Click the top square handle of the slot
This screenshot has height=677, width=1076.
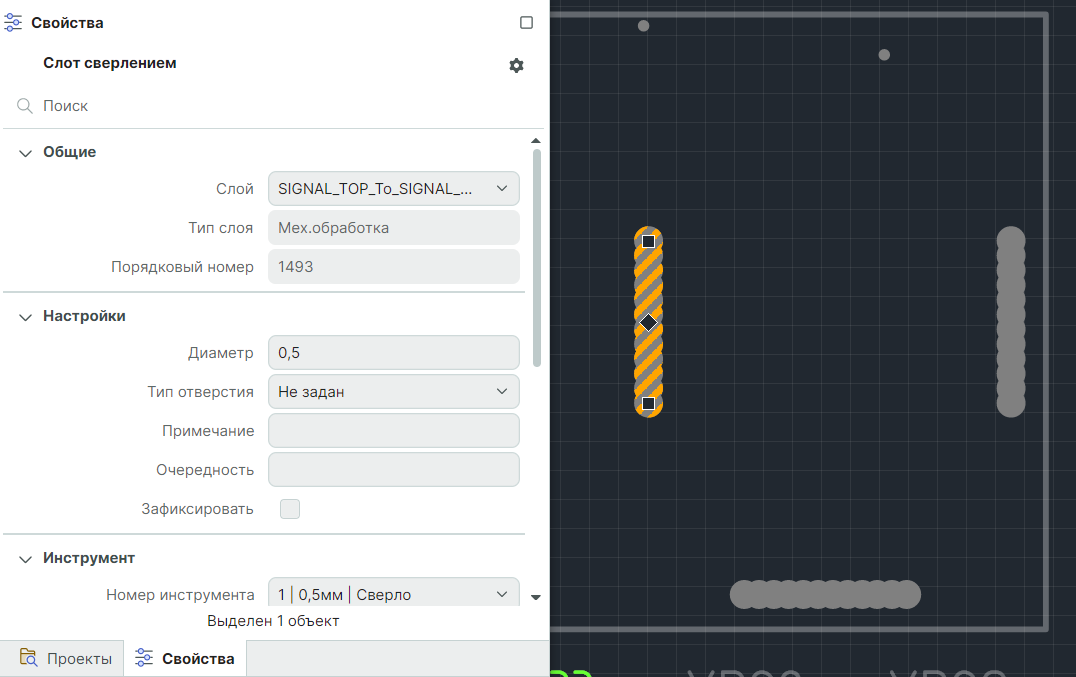pyautogui.click(x=648, y=241)
